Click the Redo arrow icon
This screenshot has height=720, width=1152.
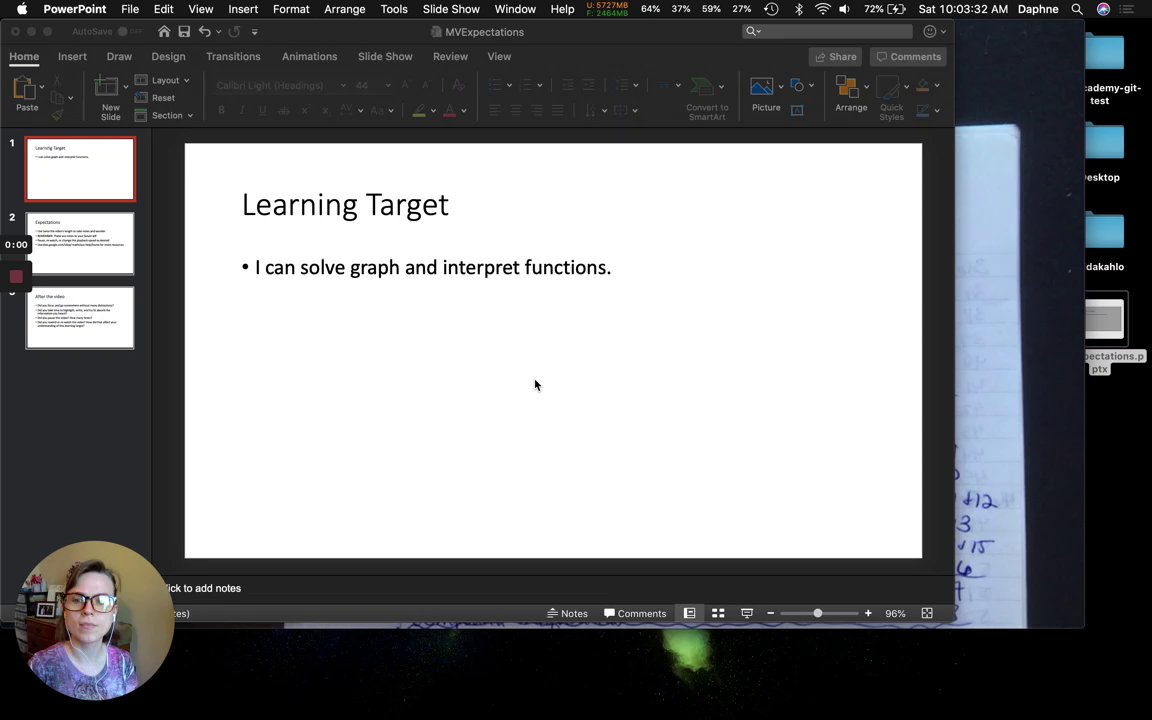(234, 32)
